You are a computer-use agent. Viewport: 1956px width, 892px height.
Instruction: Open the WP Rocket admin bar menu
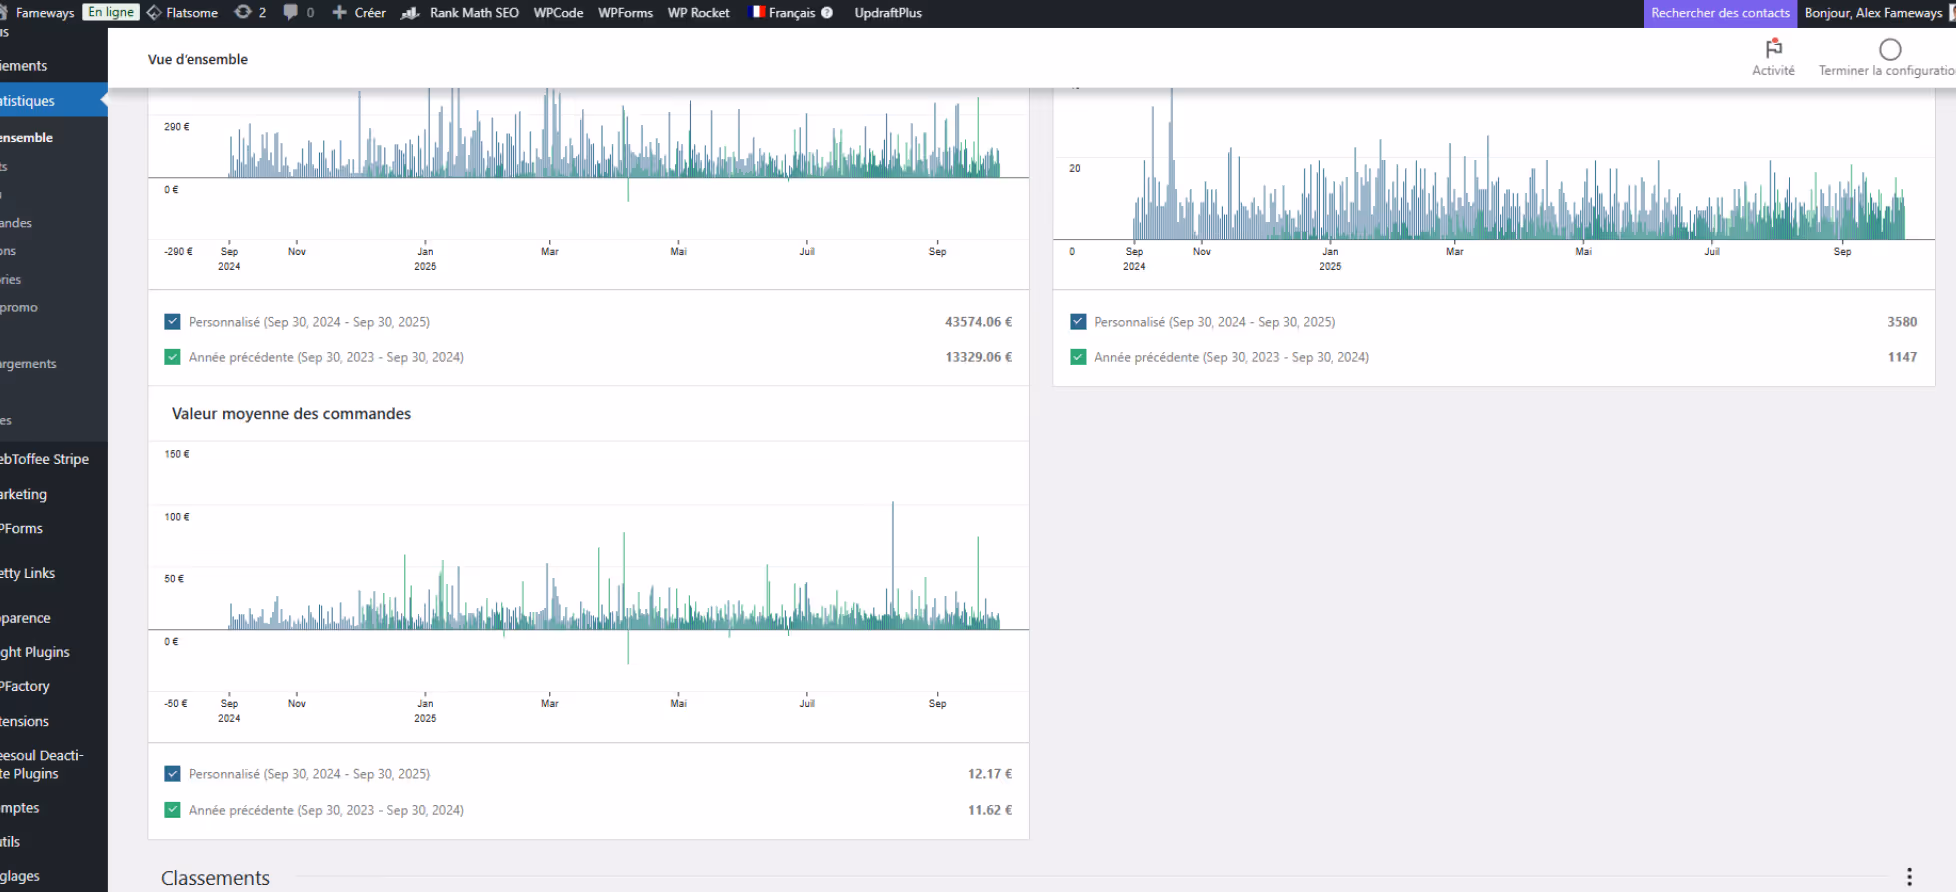click(698, 13)
